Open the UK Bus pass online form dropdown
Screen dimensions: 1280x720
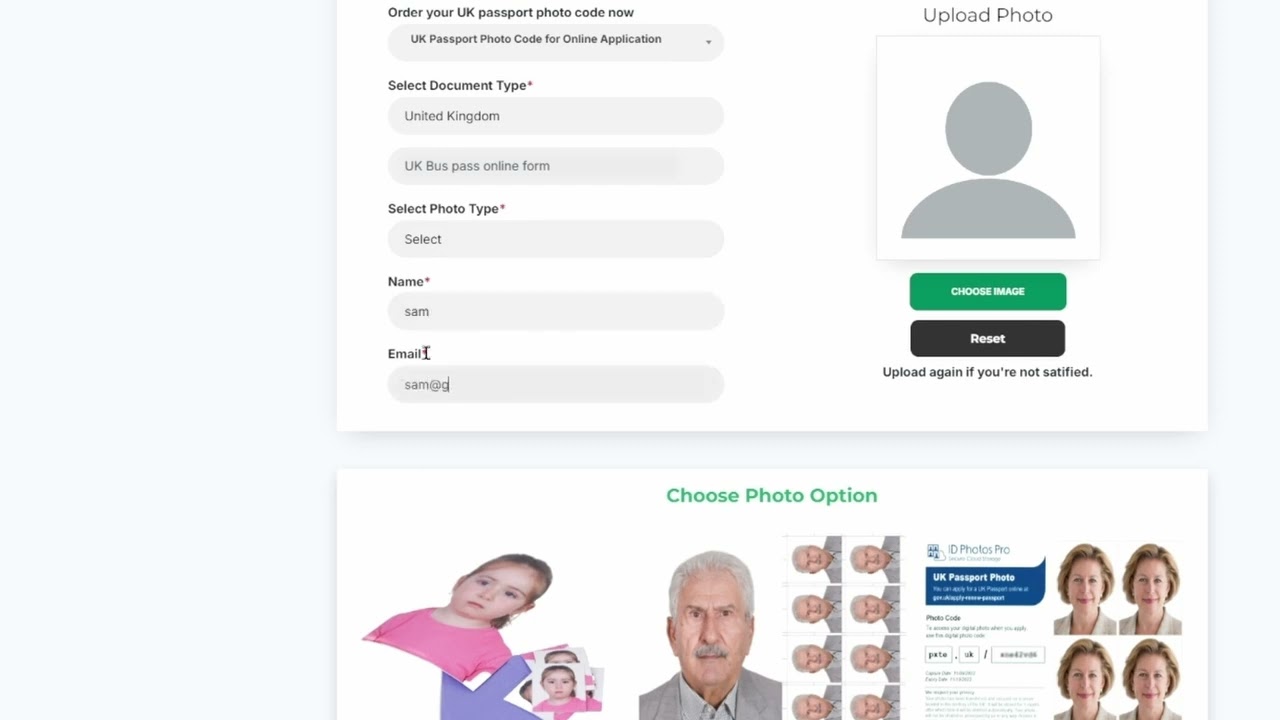[555, 166]
